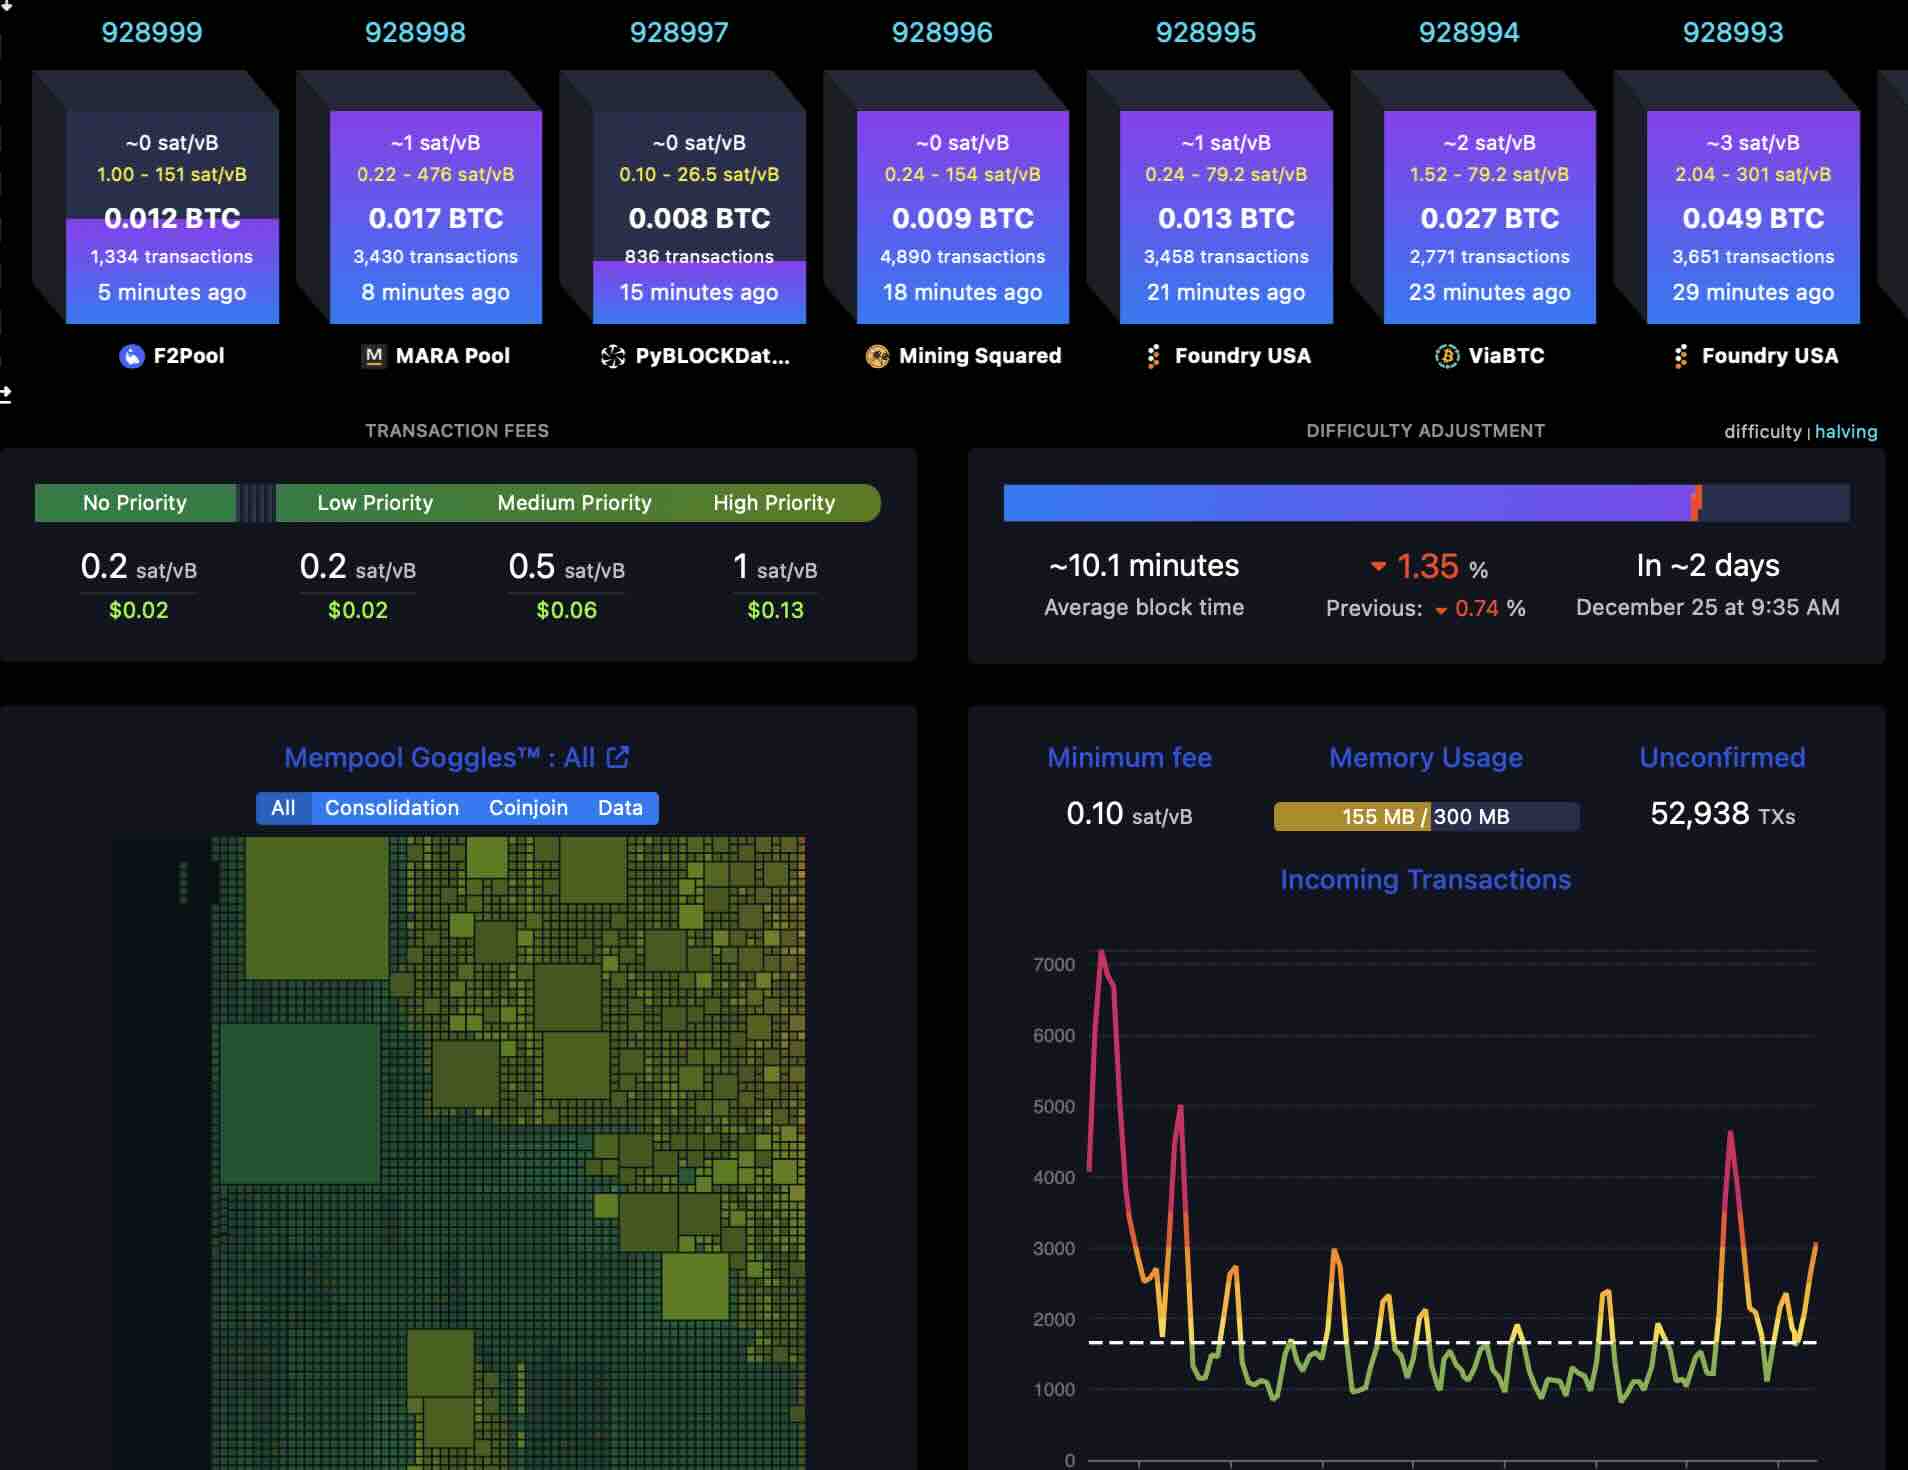The width and height of the screenshot is (1908, 1470).
Task: Click the Mining Squared logo icon
Action: [877, 356]
